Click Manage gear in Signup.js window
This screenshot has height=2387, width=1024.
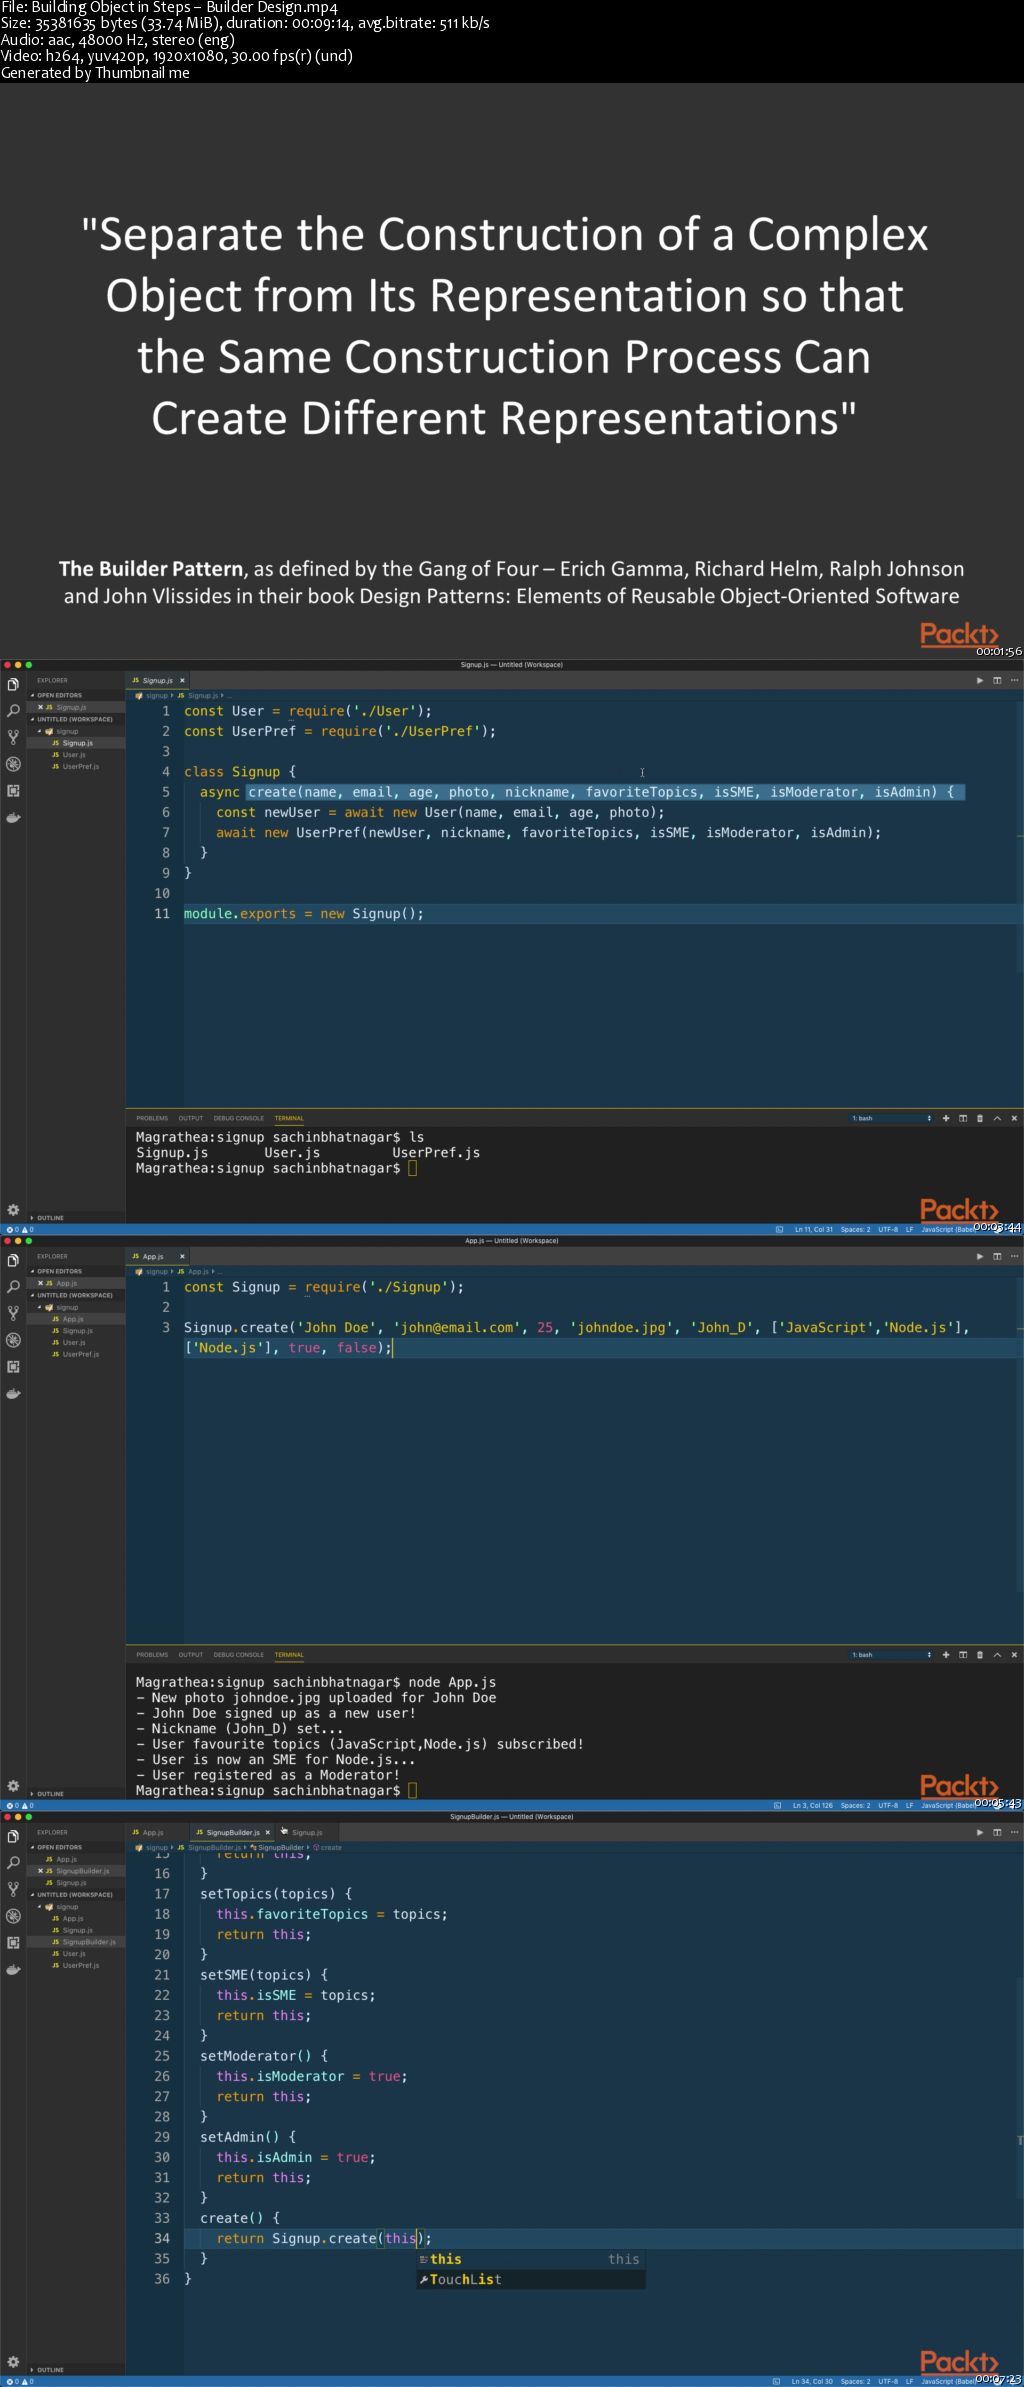pos(13,1210)
